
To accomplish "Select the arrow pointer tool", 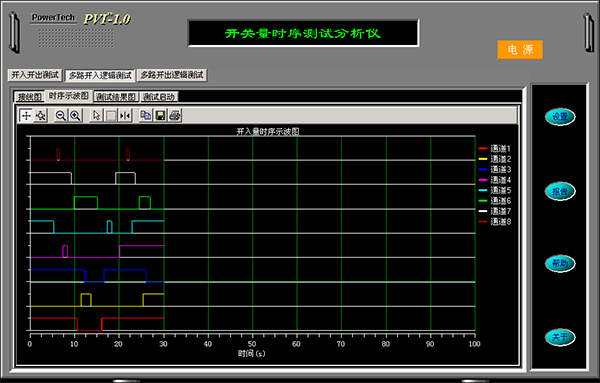I will tap(96, 116).
